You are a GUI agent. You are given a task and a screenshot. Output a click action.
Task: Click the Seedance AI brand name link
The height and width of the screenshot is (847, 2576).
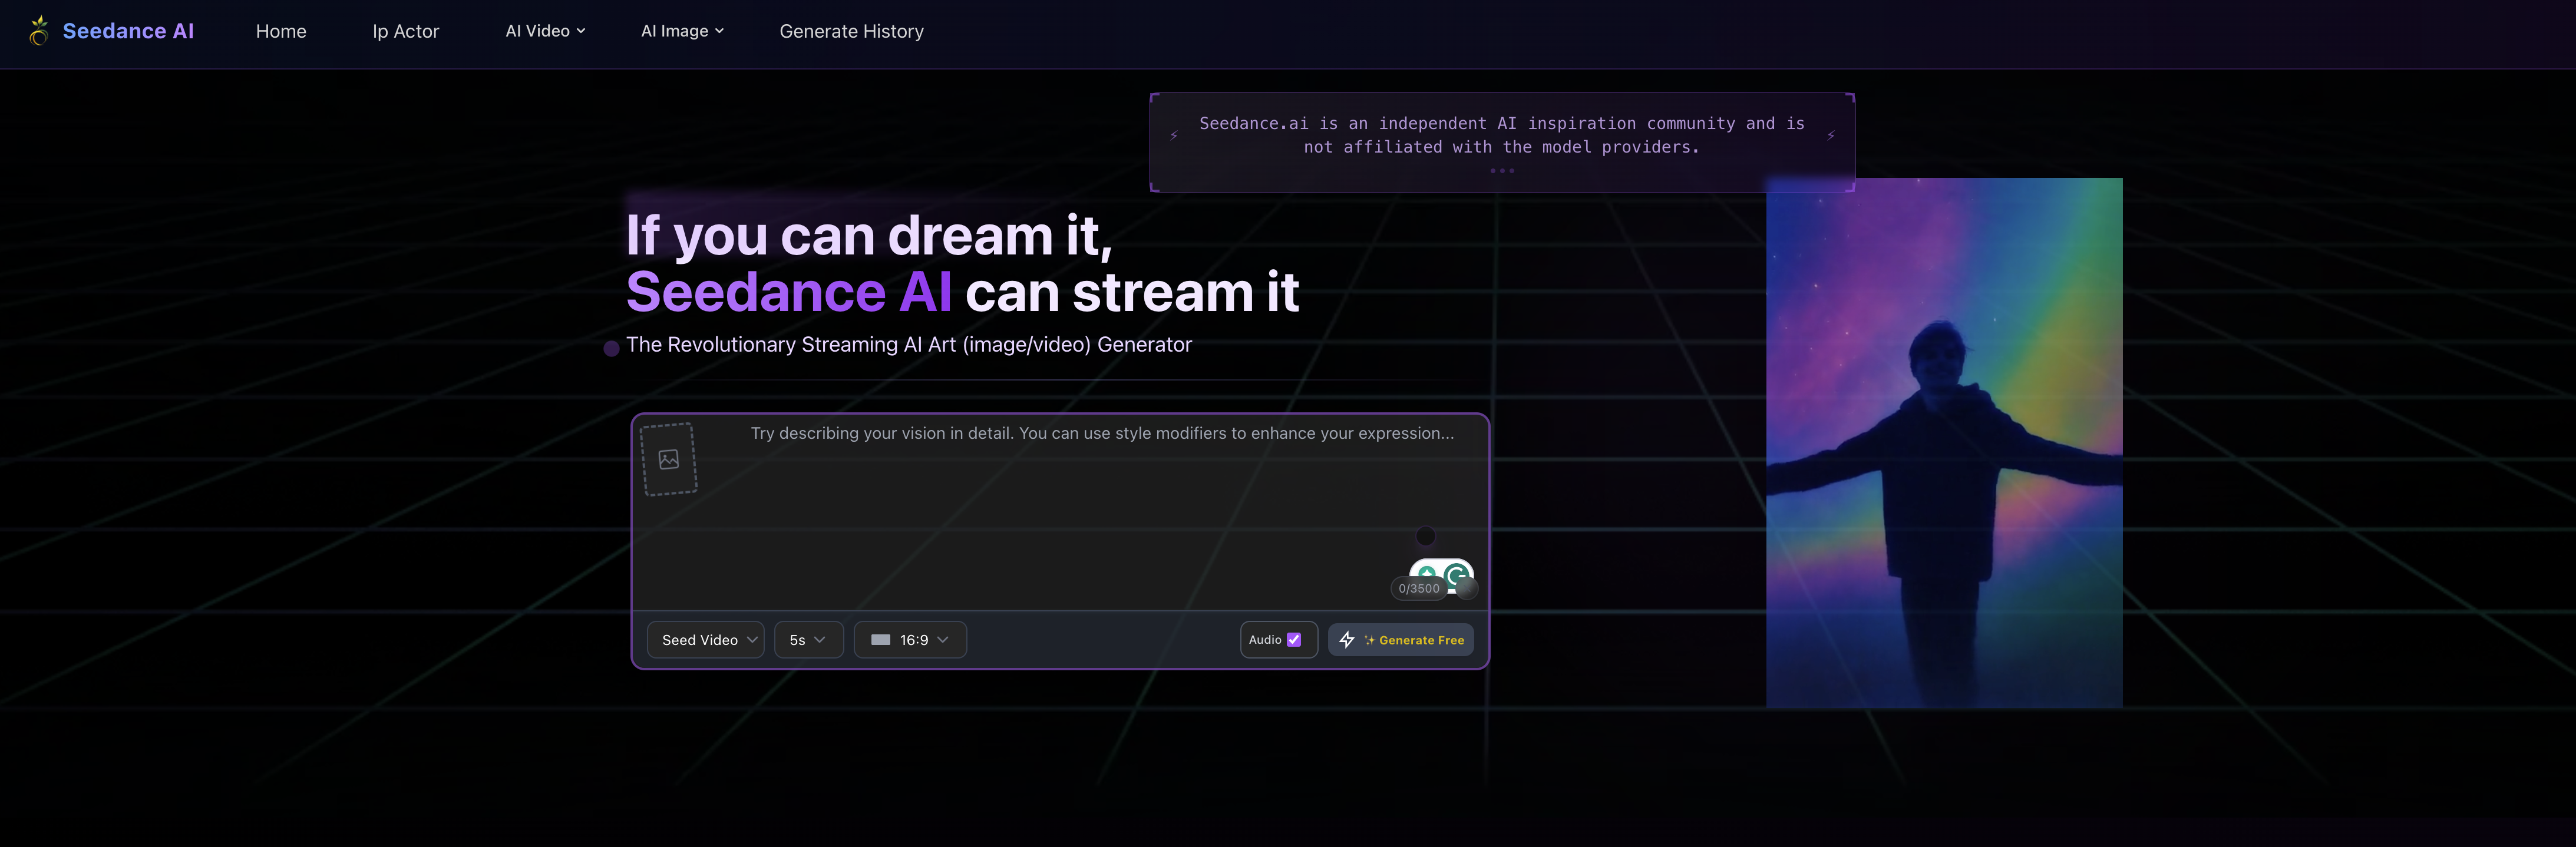tap(128, 31)
